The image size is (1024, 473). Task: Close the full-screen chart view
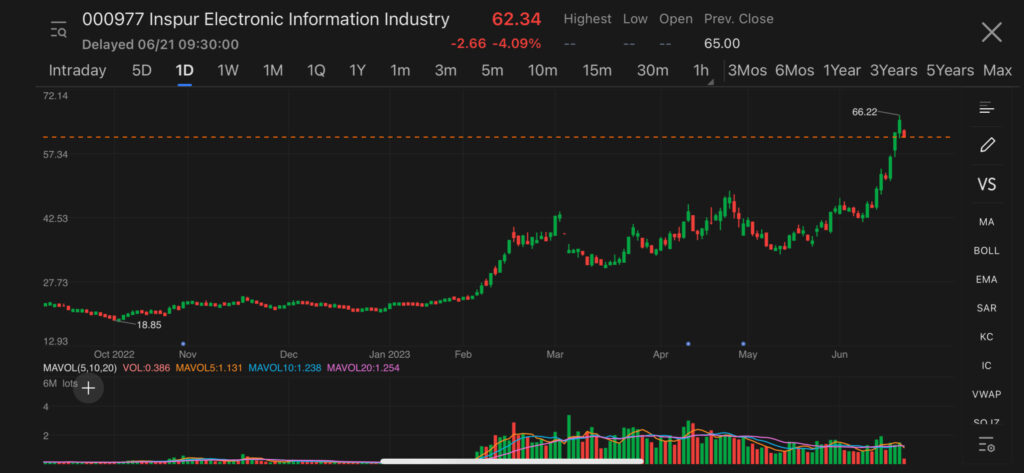click(x=991, y=32)
